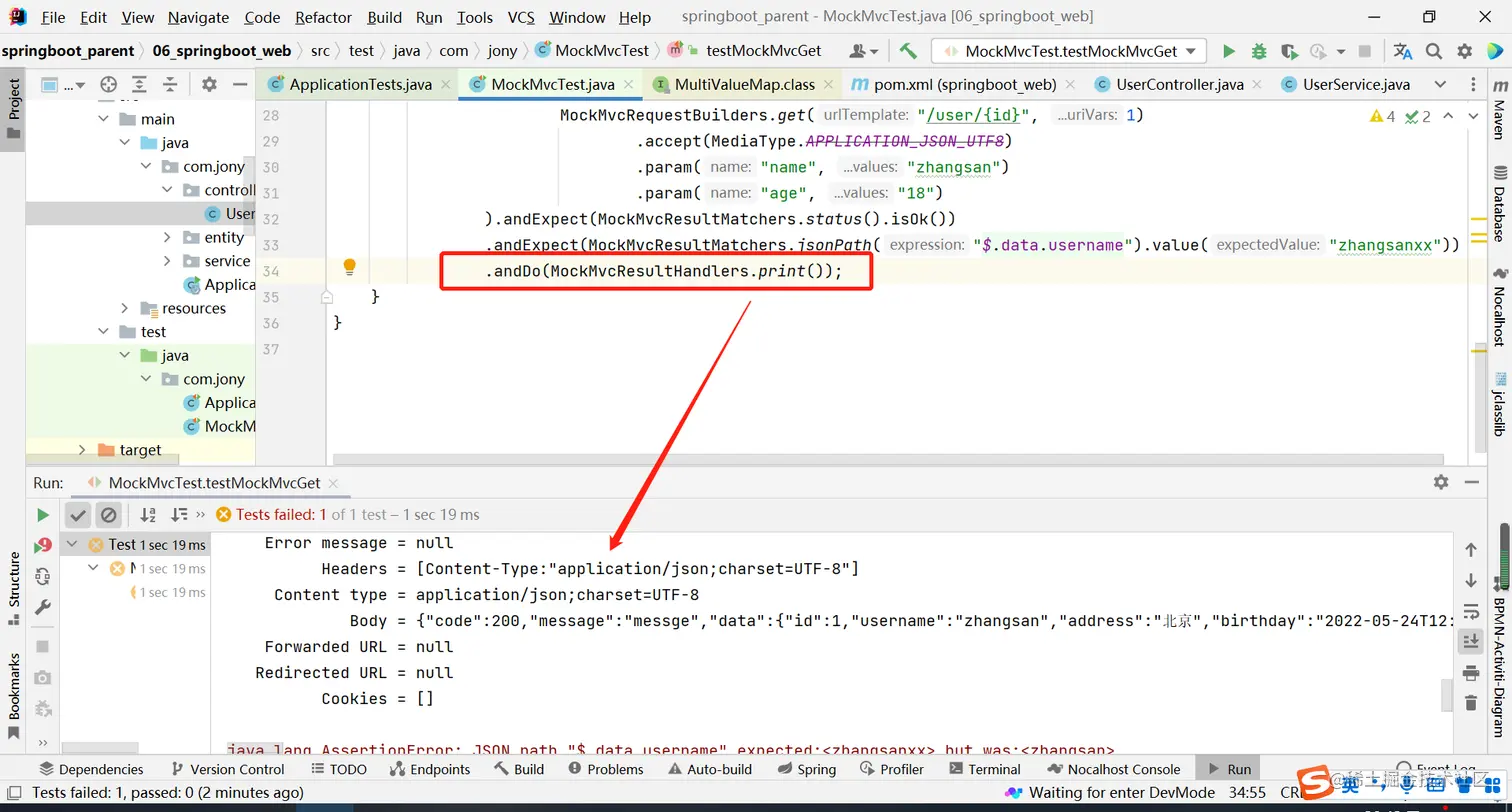Screen dimensions: 1512x812
Task: Jump down to the next stack trace
Action: click(1471, 581)
